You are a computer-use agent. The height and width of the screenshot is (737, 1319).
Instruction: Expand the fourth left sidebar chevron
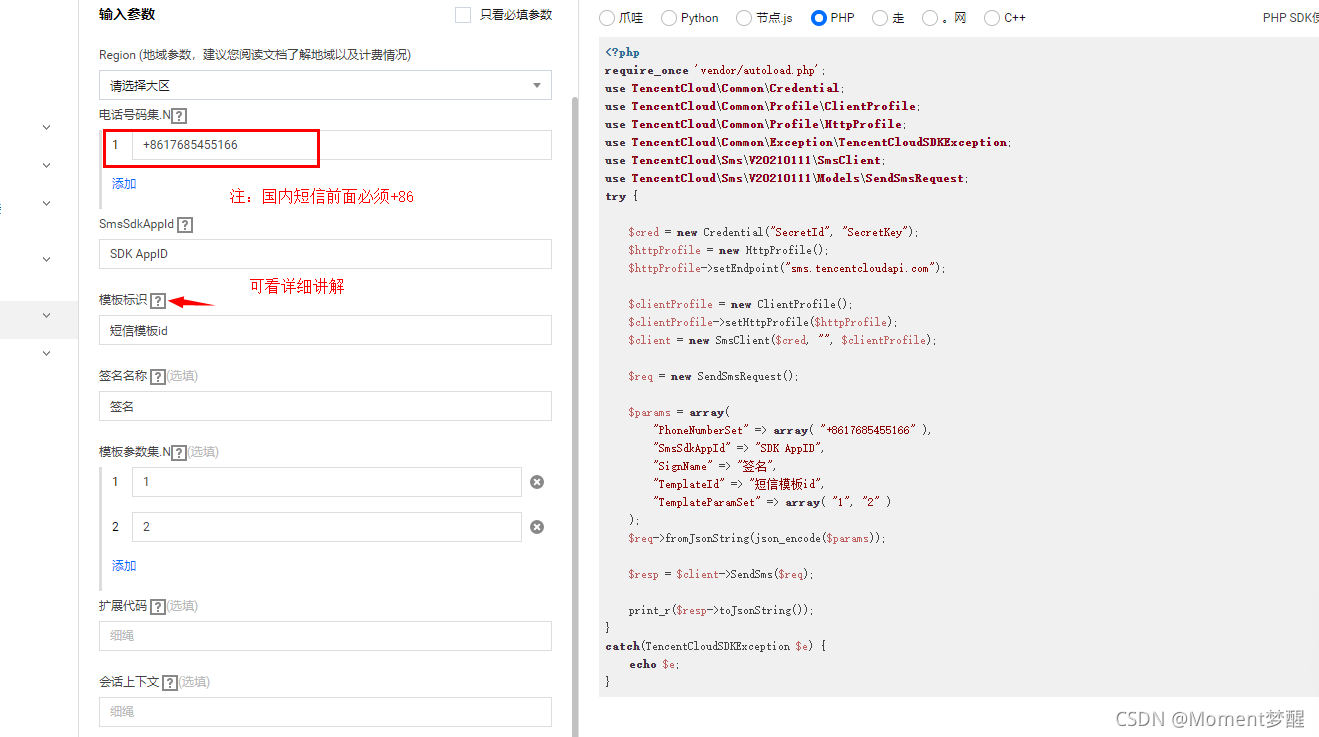coord(46,259)
